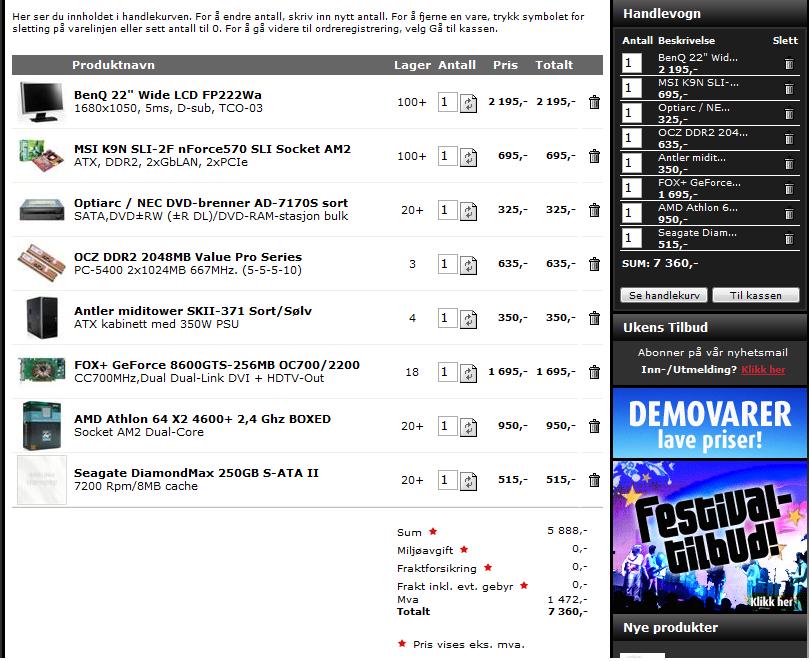The width and height of the screenshot is (810, 661).
Task: Delete Antler miditower row with trash icon
Action: pyautogui.click(x=594, y=318)
